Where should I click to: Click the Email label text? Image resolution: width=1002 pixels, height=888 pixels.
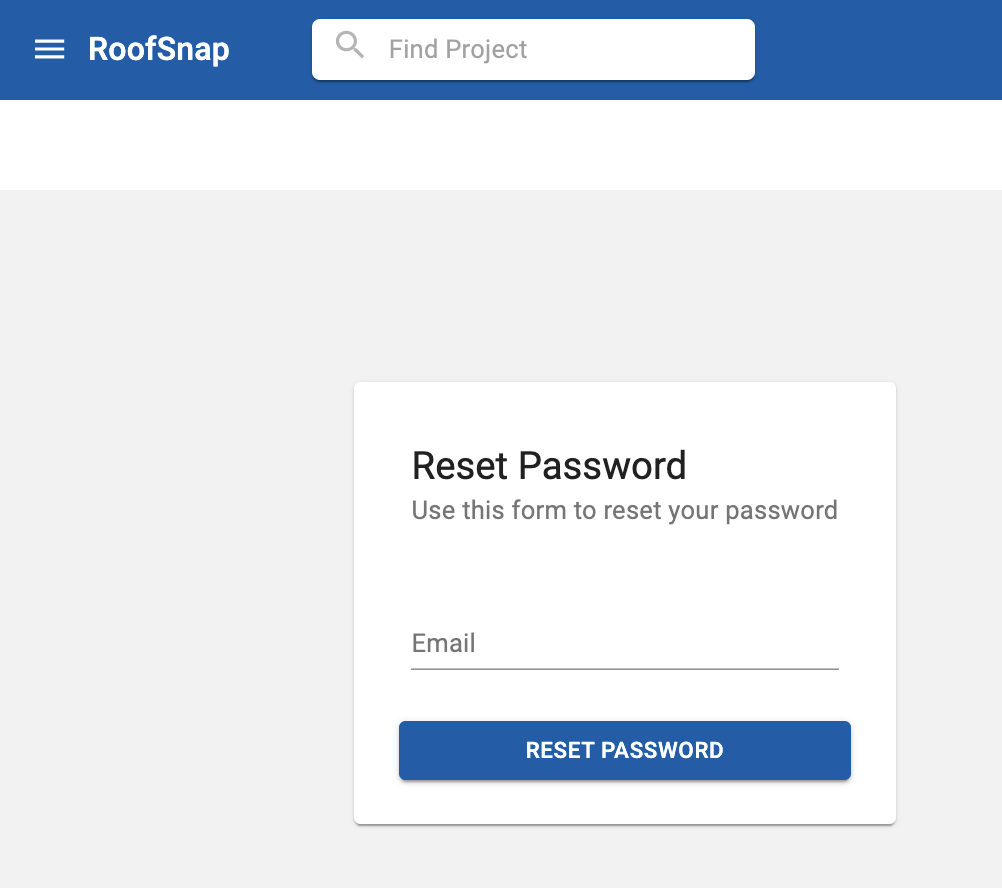[443, 643]
